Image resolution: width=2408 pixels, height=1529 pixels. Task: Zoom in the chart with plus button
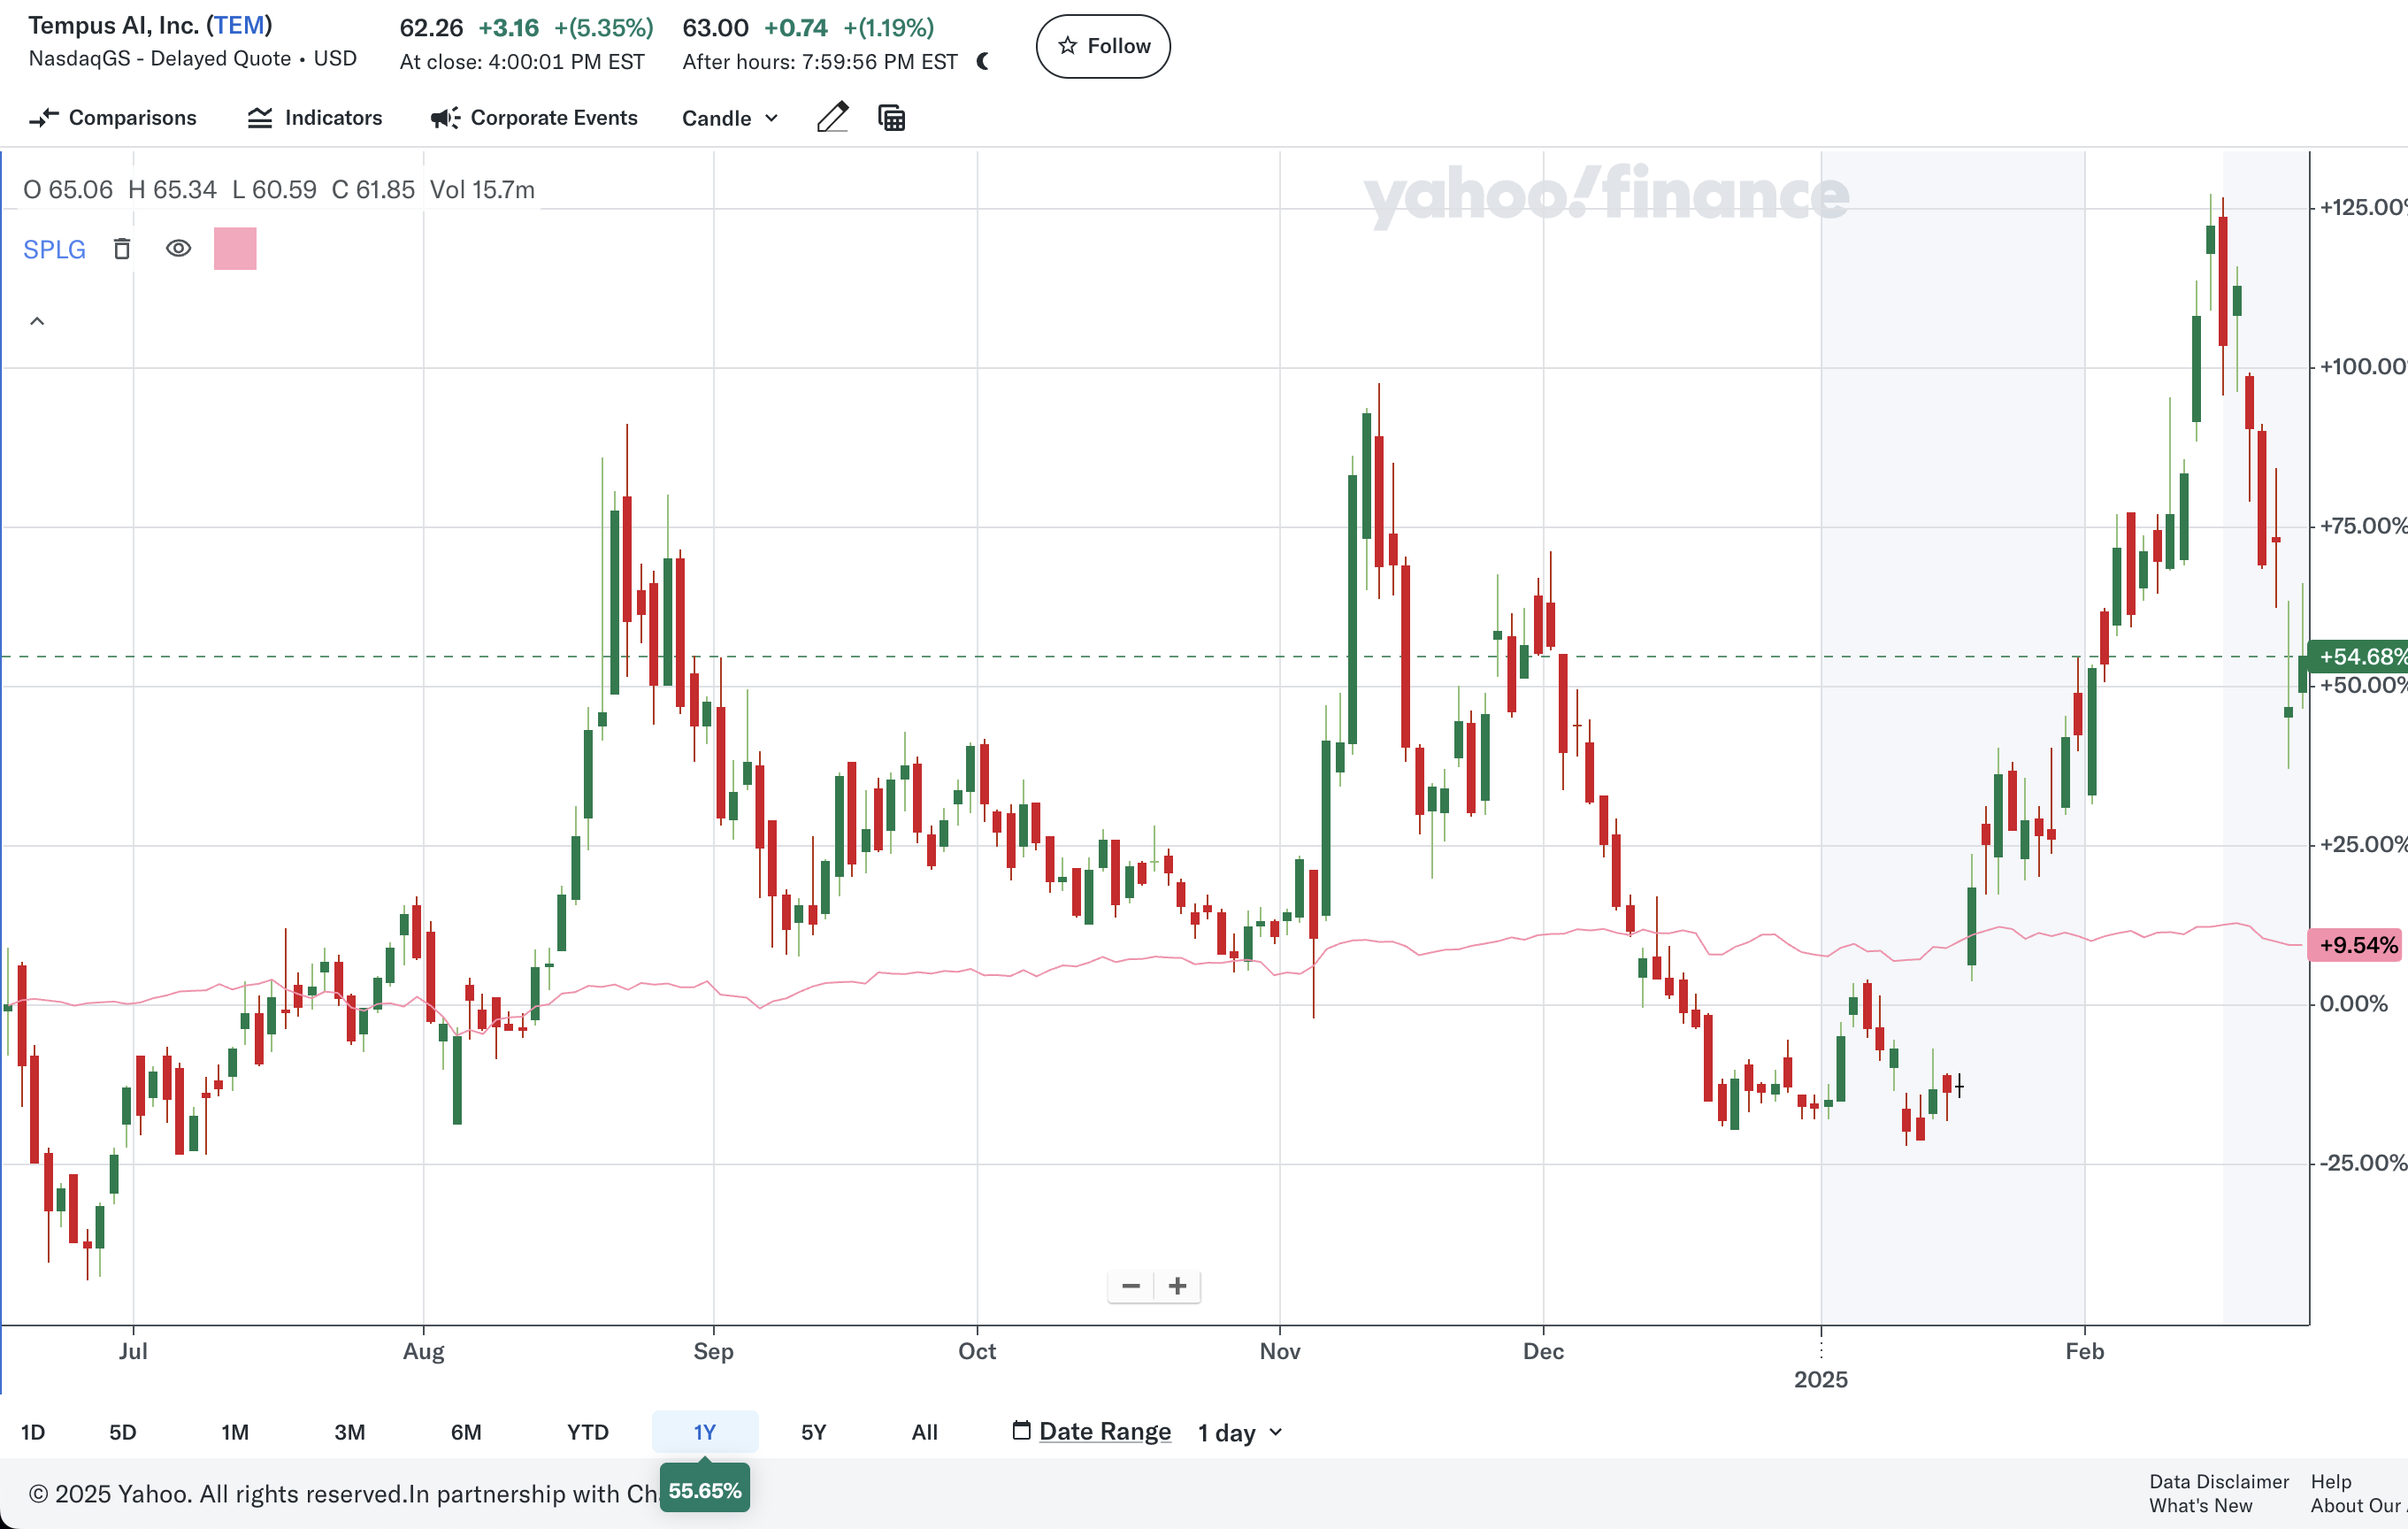point(1178,1286)
